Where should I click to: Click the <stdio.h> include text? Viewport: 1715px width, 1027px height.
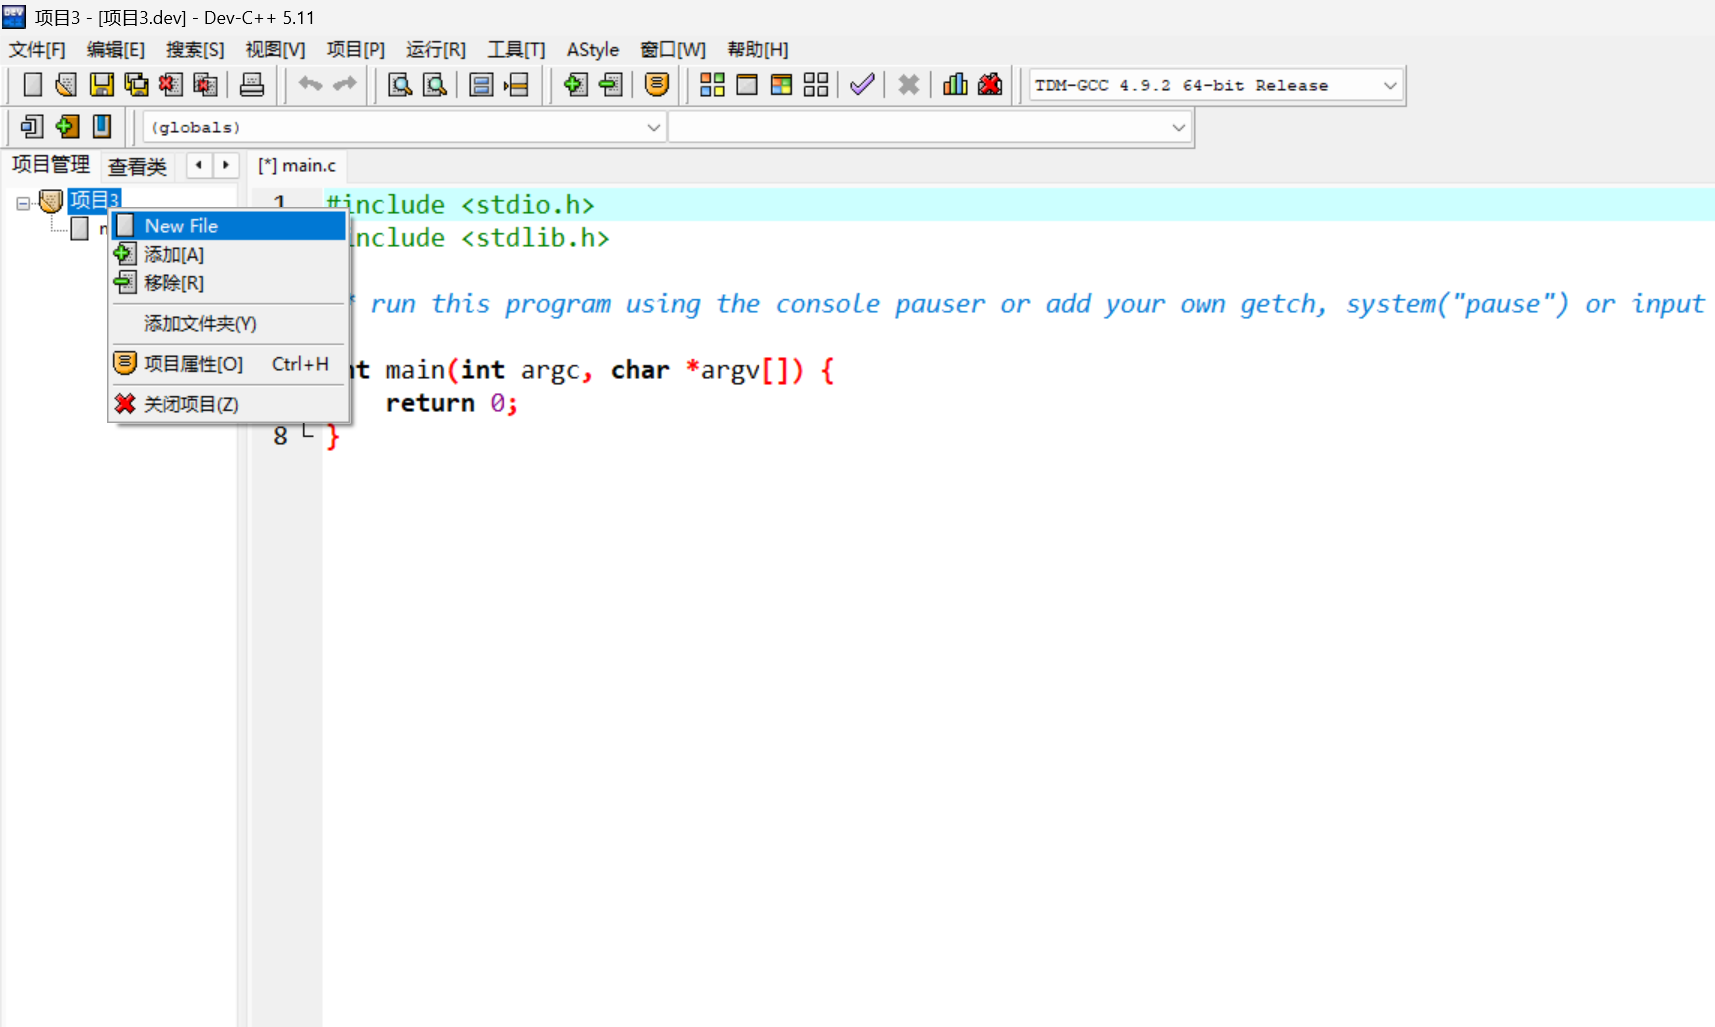point(527,205)
